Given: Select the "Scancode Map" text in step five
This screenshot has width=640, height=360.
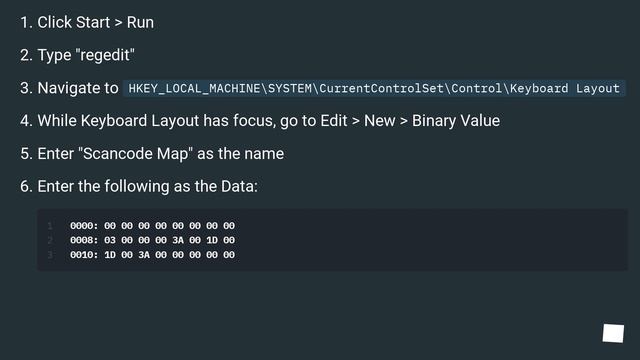Looking at the screenshot, I should (136, 154).
